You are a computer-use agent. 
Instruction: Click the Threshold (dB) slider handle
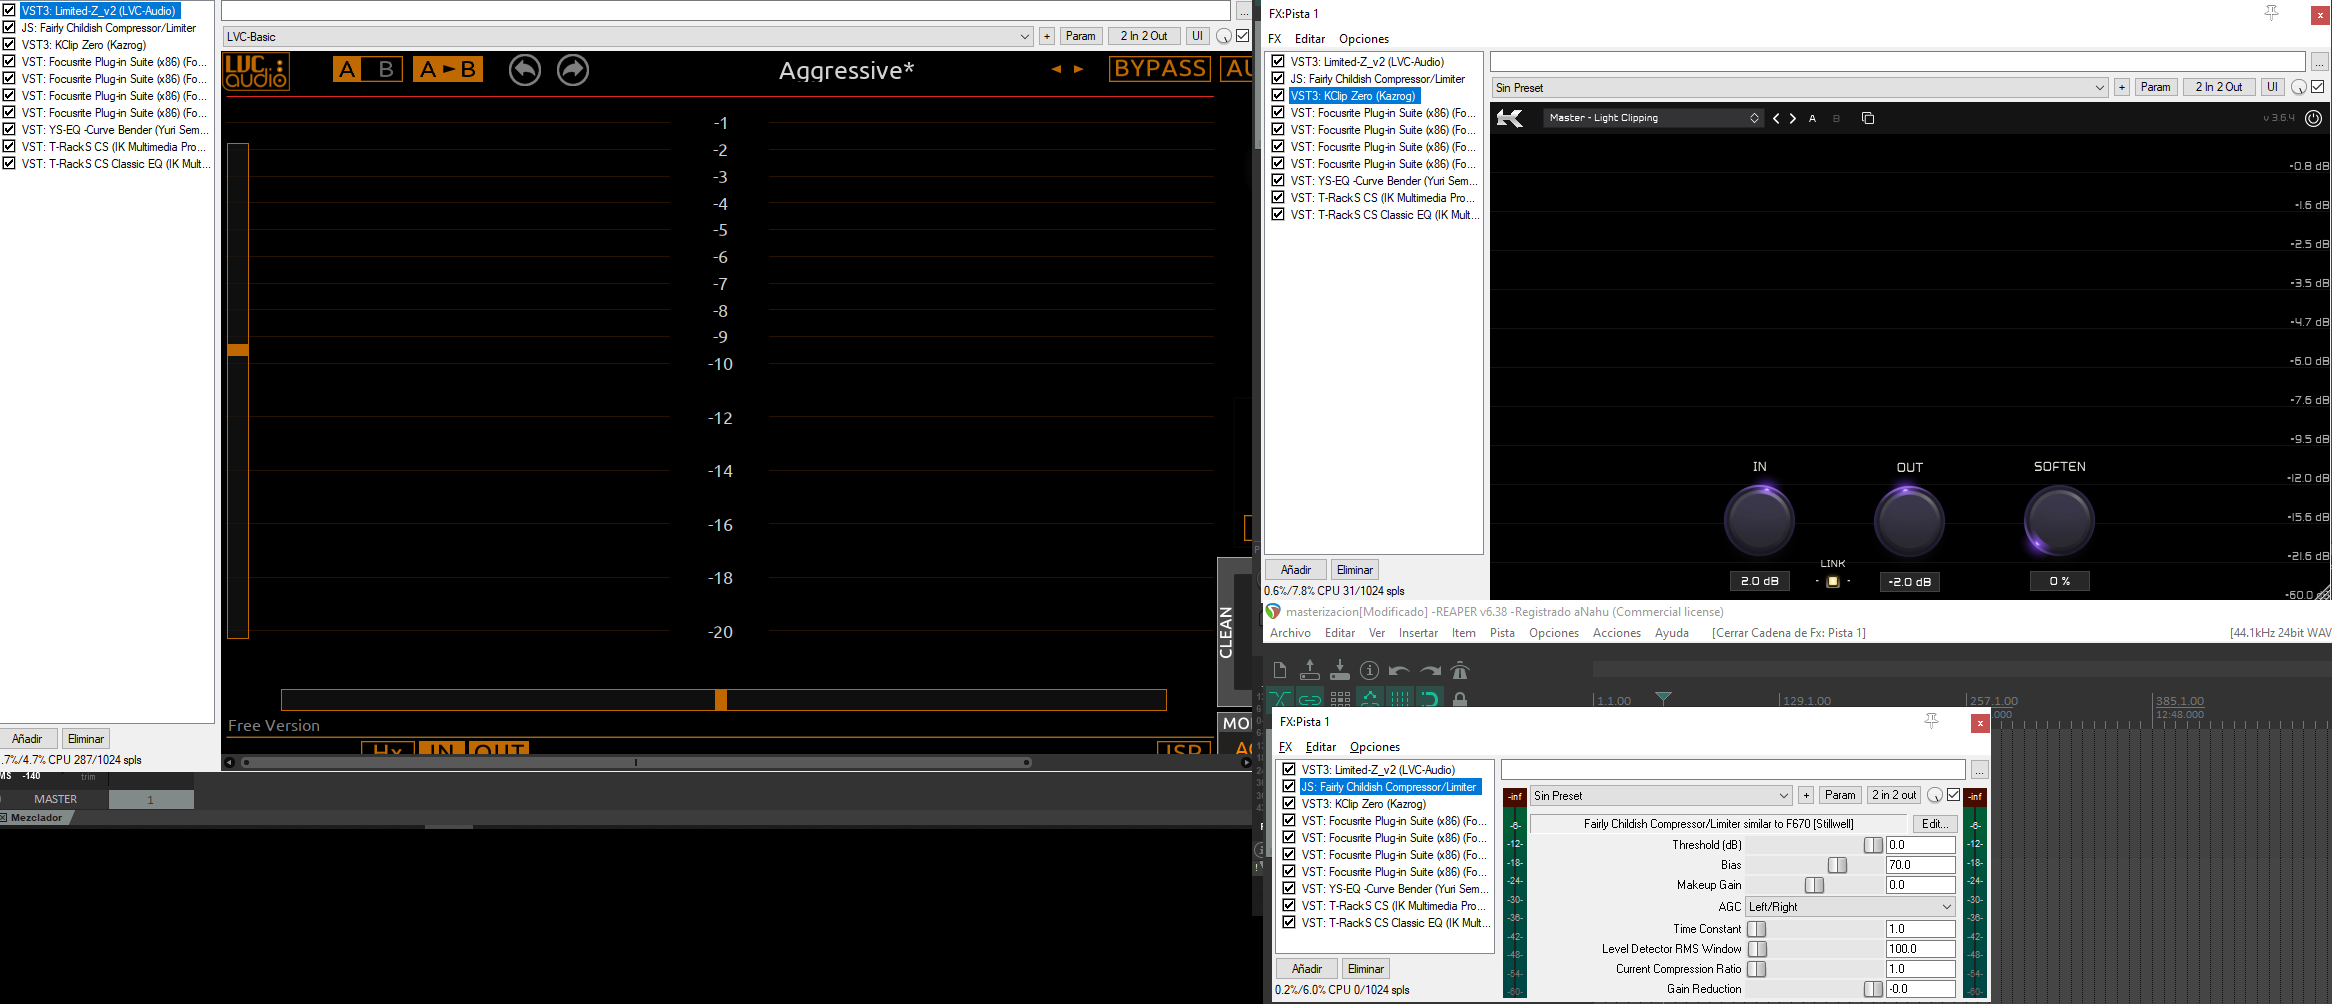pyautogui.click(x=1873, y=845)
